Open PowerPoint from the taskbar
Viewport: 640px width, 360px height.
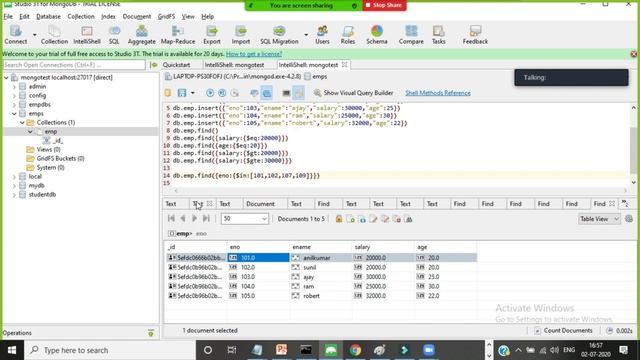(x=281, y=350)
